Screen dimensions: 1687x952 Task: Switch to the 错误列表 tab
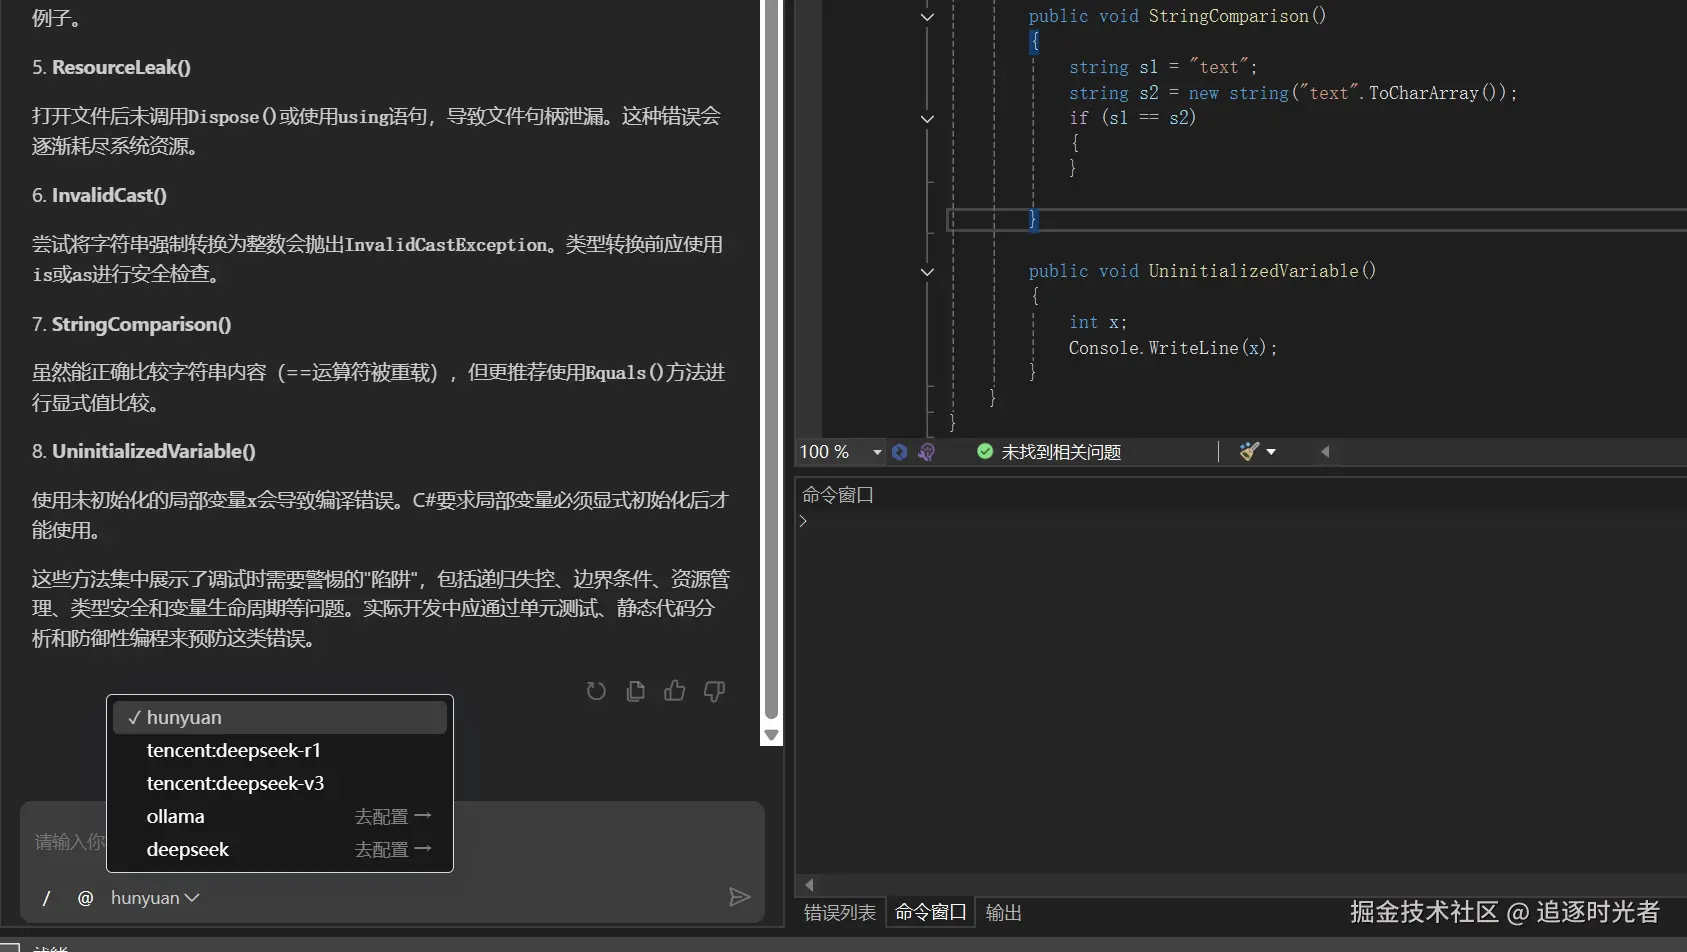click(839, 913)
